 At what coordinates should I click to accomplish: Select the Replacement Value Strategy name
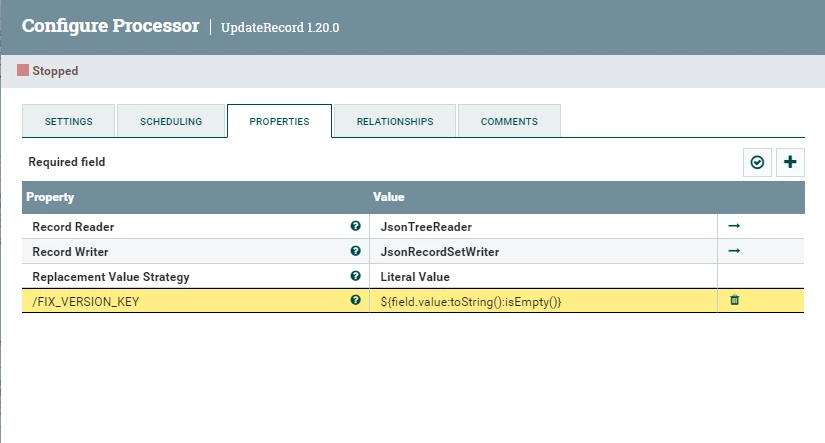point(111,277)
